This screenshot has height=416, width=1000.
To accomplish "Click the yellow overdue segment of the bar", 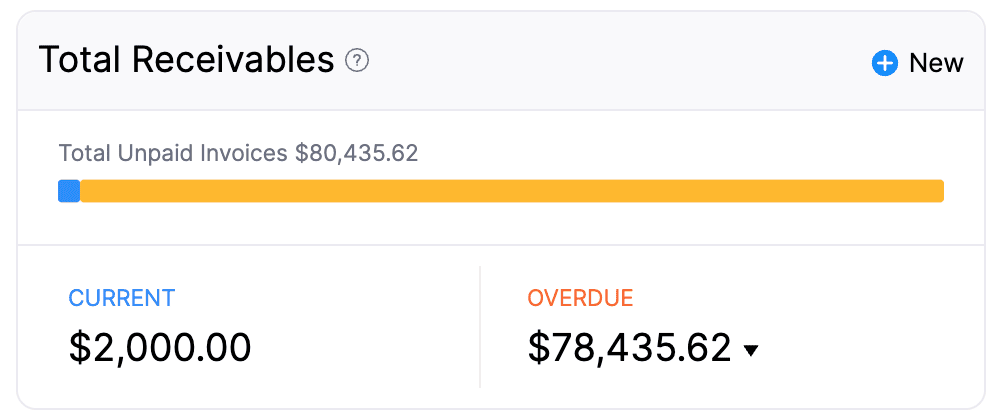I will [x=510, y=191].
